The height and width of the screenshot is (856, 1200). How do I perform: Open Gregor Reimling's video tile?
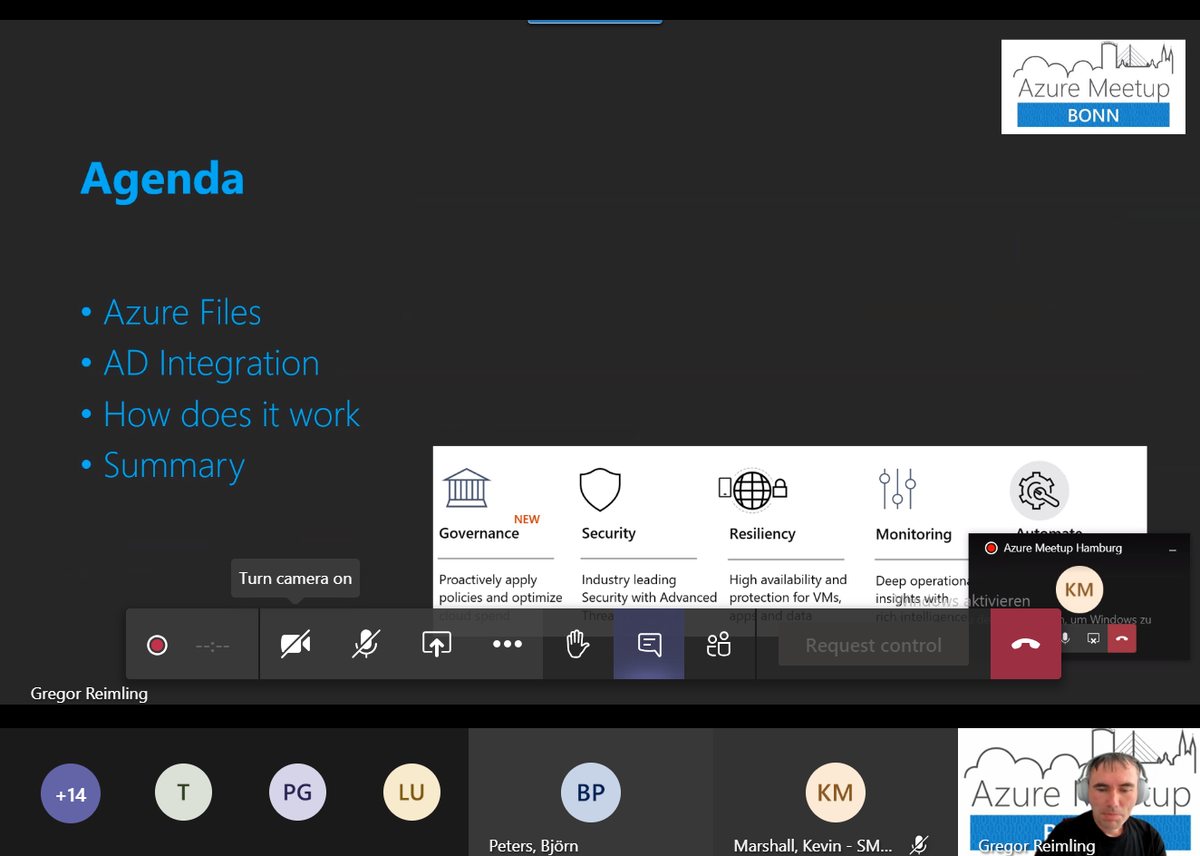point(1079,792)
